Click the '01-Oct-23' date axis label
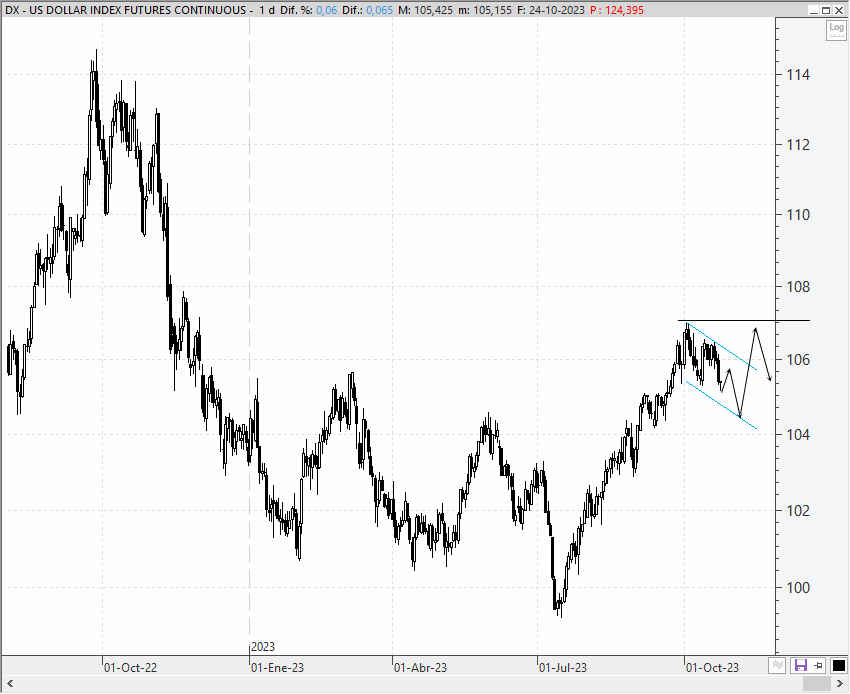The image size is (850, 694). click(x=712, y=667)
